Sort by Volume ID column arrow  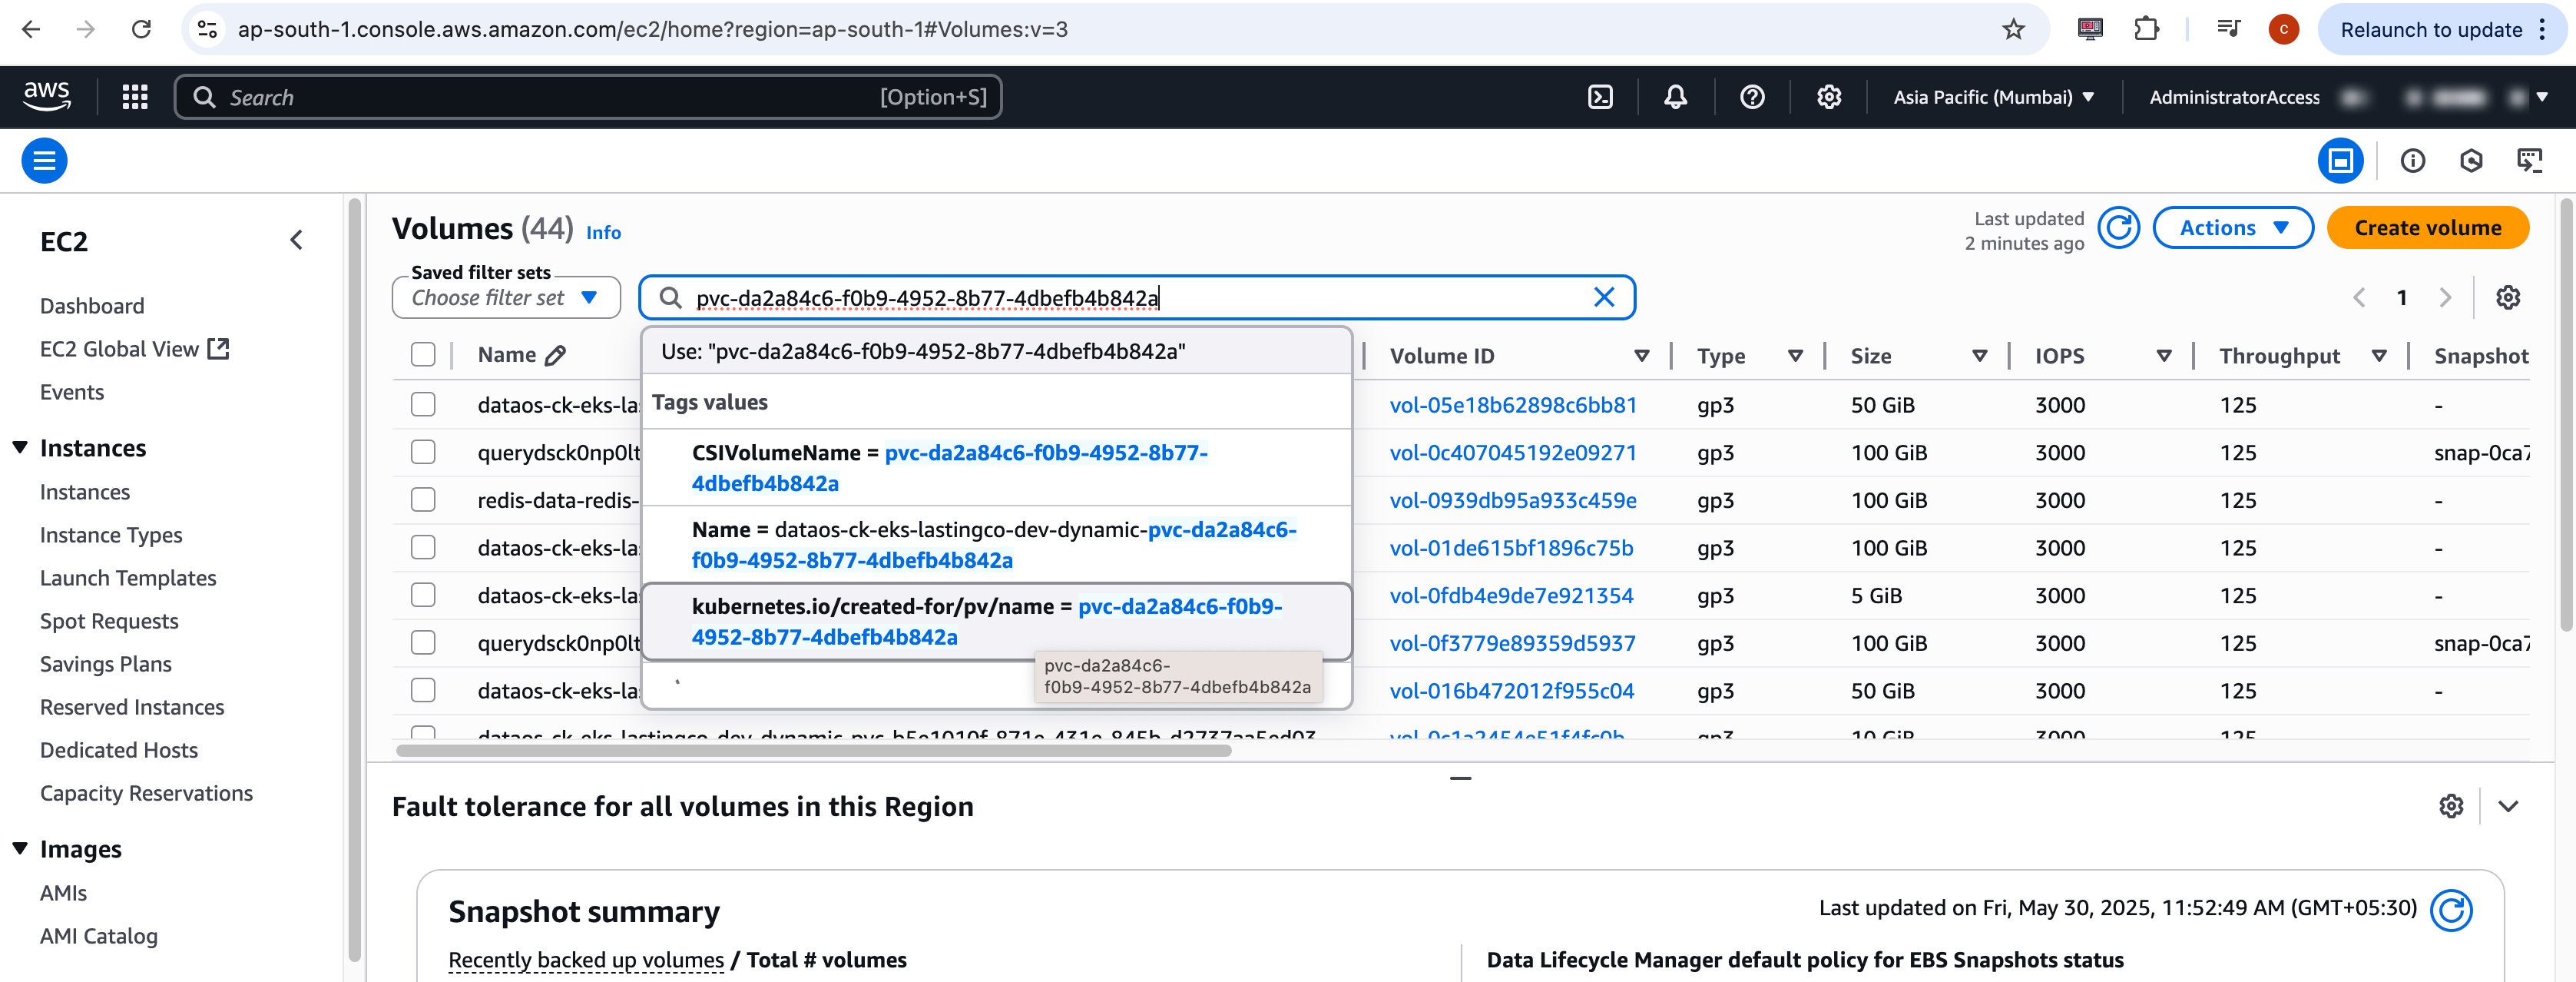1641,356
